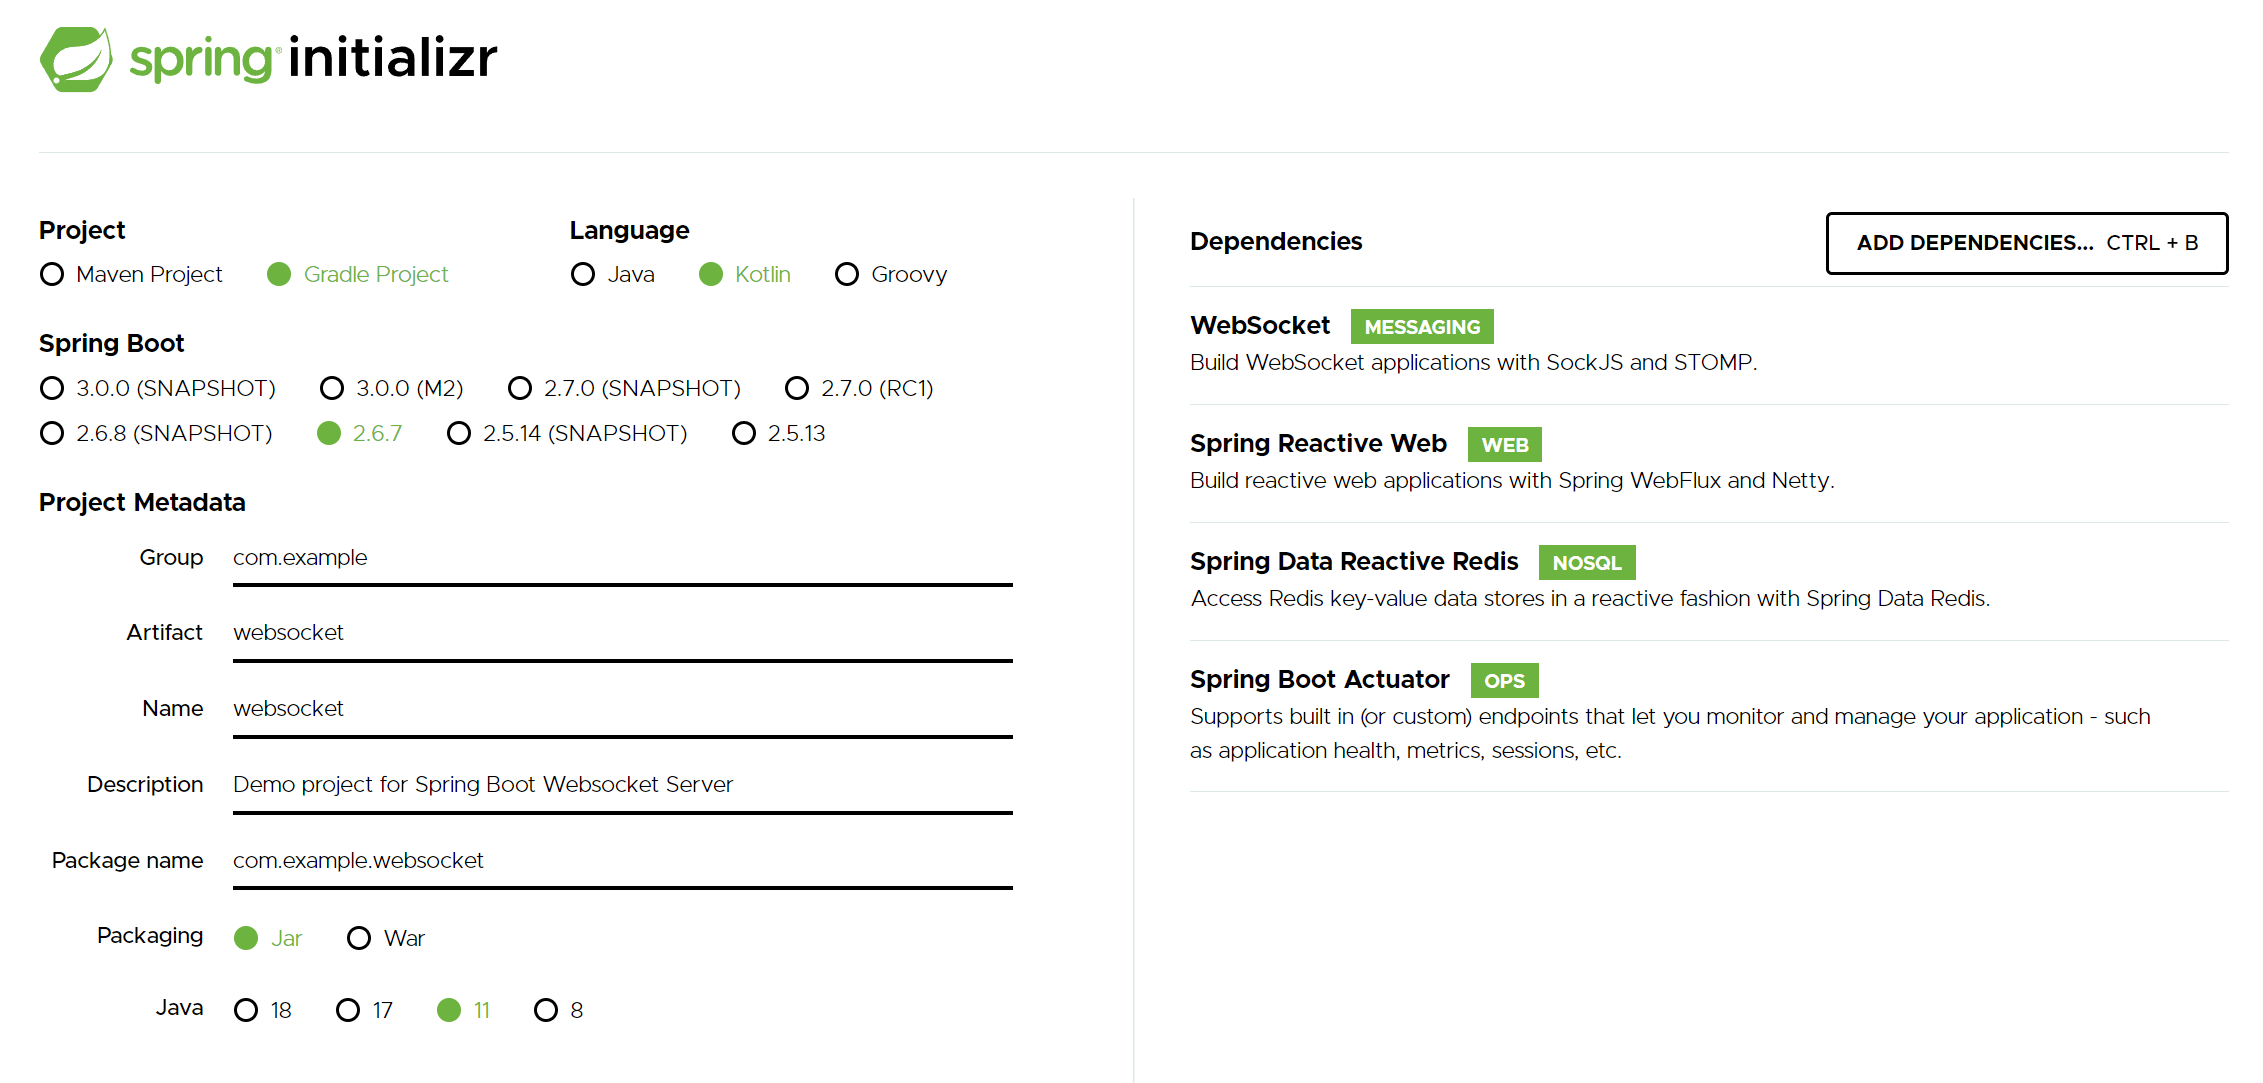Click the Spring leaf logo icon
The height and width of the screenshot is (1083, 2263).
(x=76, y=59)
